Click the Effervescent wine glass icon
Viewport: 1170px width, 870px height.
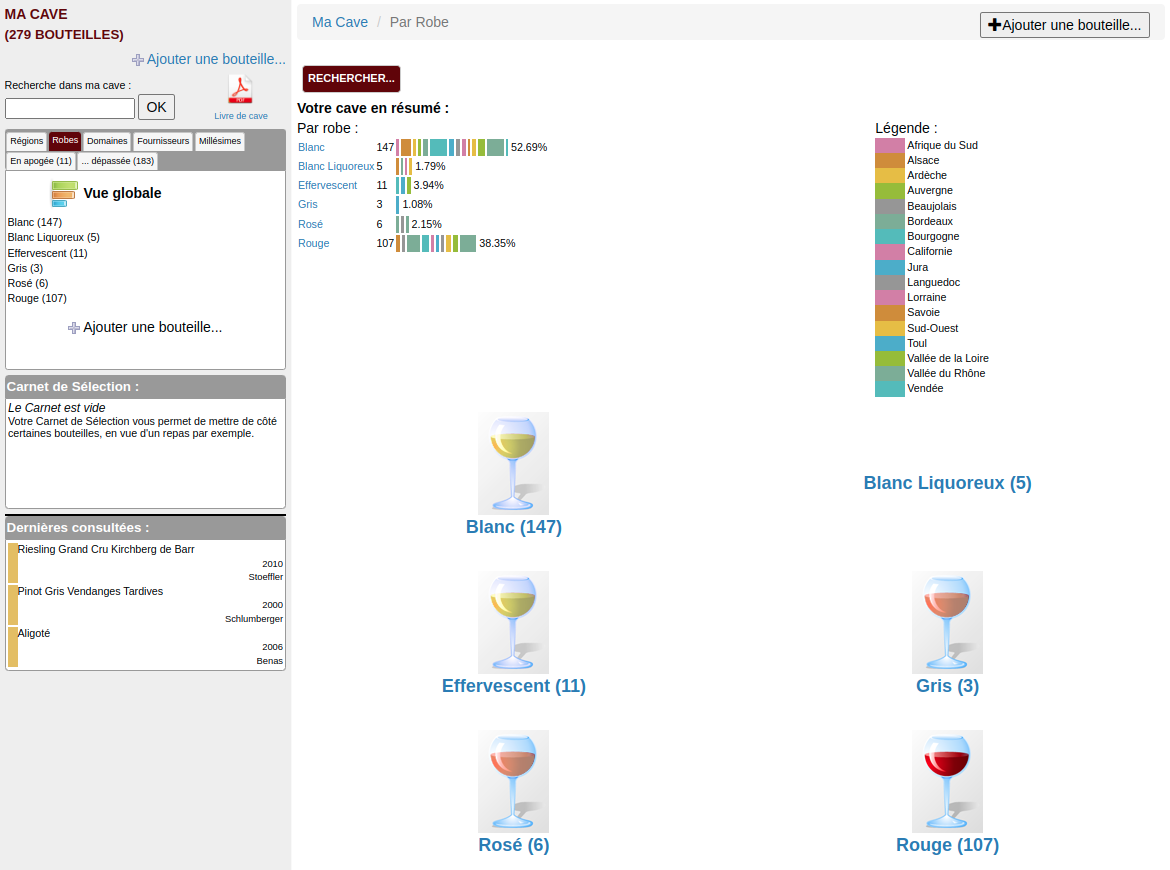[513, 622]
